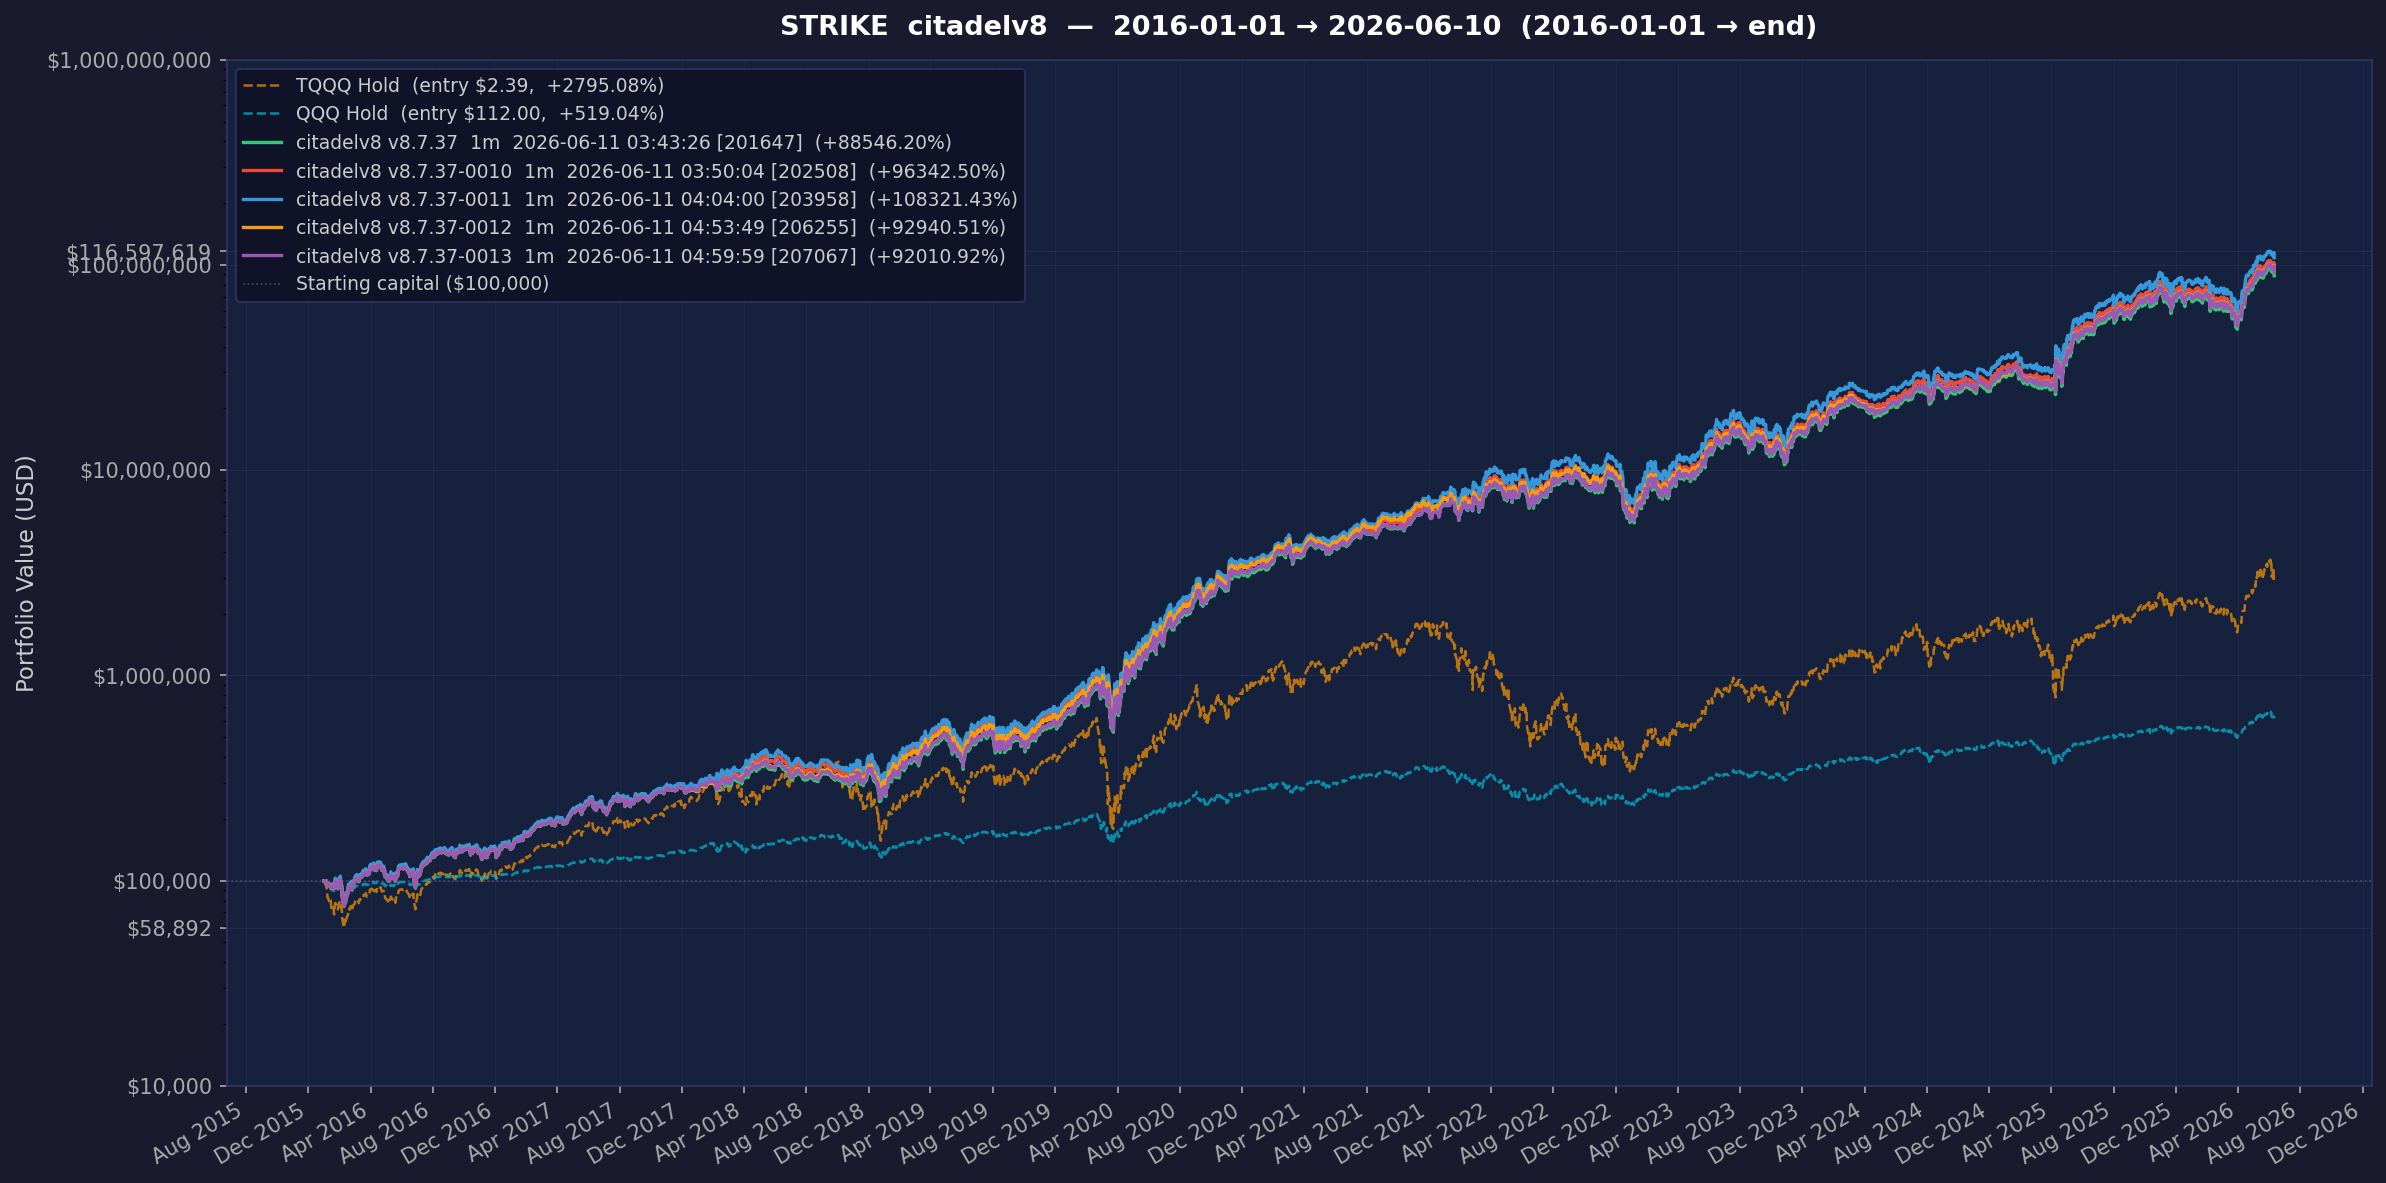Click the 'Apr 2018' x-axis label
The width and height of the screenshot is (2386, 1183).
(x=696, y=1132)
